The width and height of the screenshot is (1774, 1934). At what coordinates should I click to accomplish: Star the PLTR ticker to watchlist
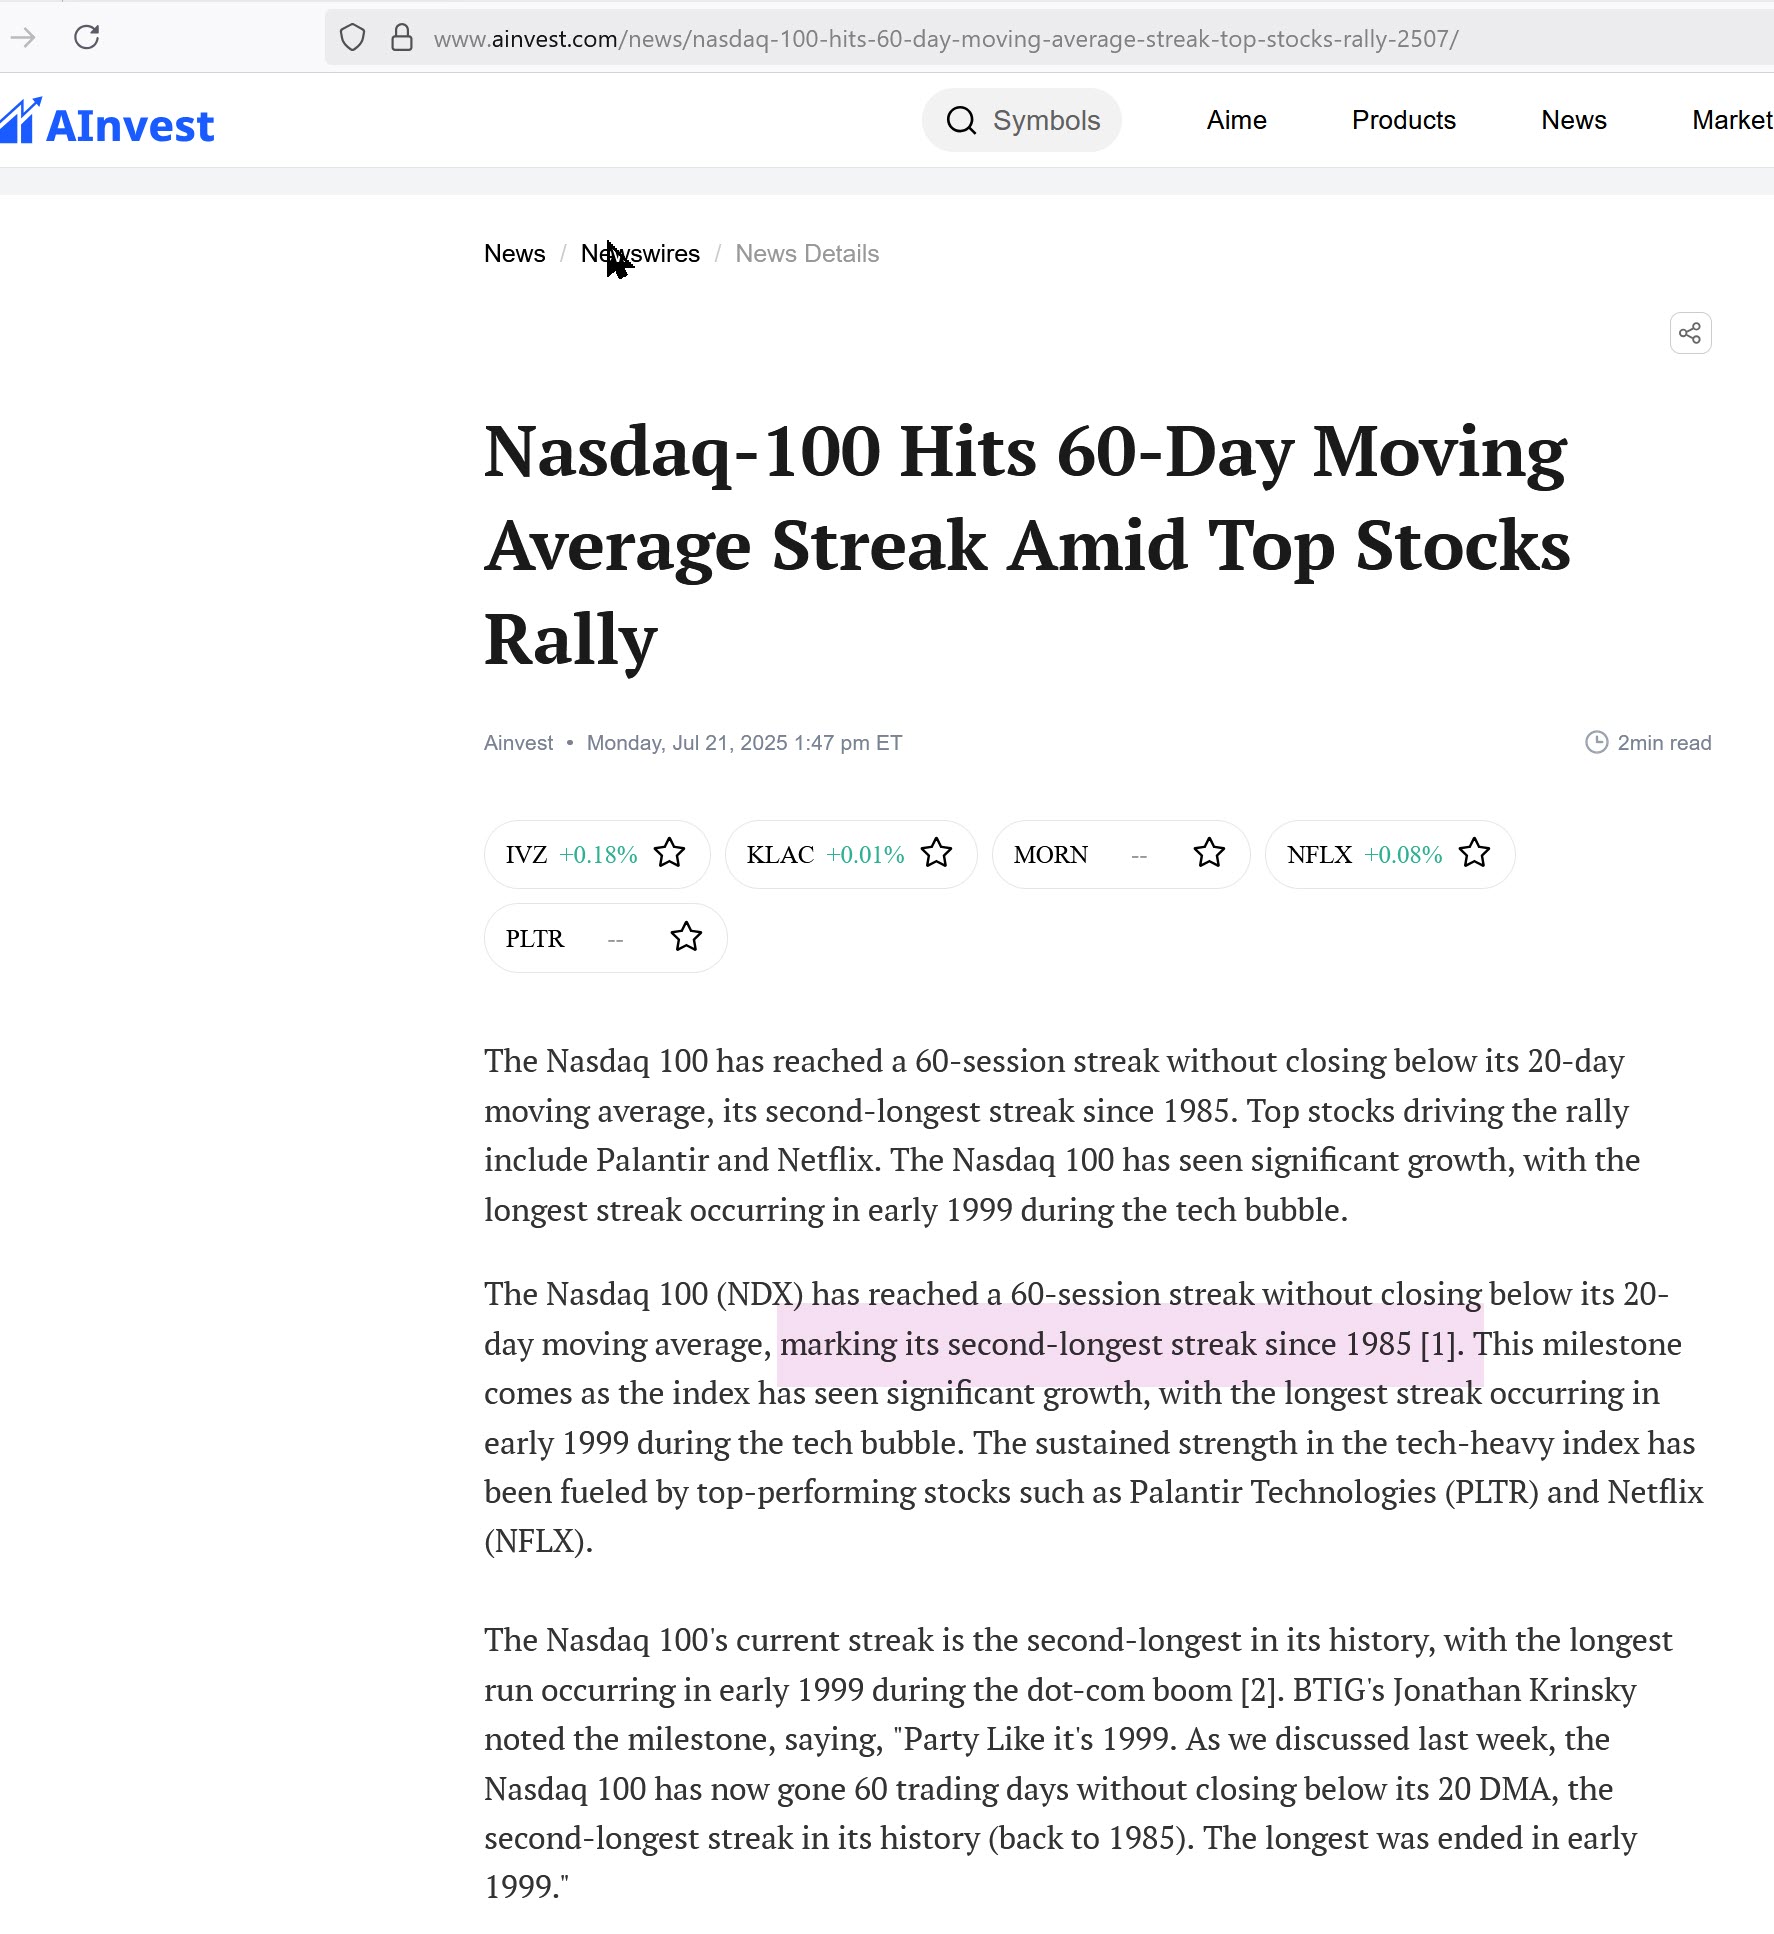[x=686, y=937]
